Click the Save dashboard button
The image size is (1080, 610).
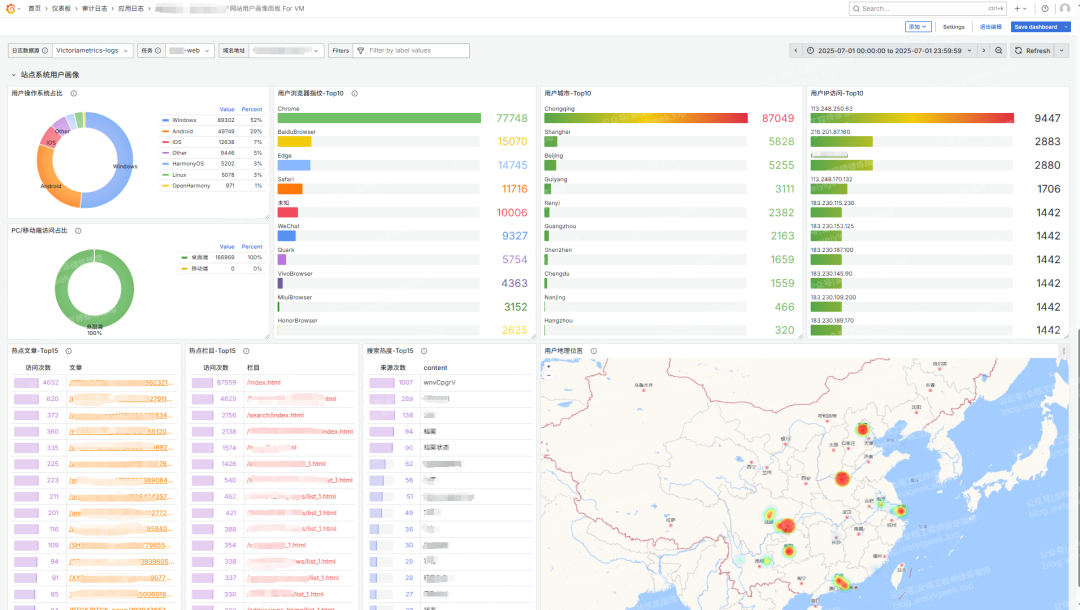click(x=1036, y=27)
